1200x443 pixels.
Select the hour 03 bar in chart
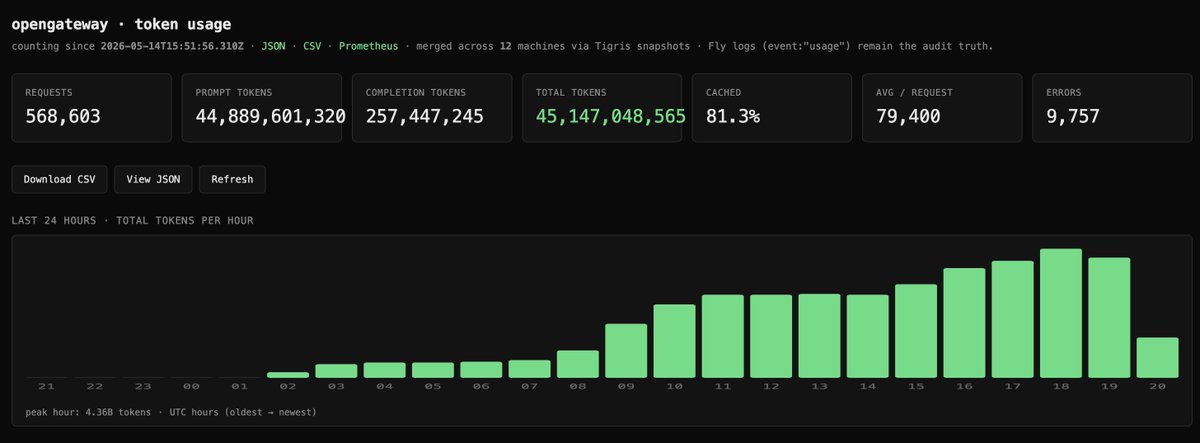click(336, 371)
